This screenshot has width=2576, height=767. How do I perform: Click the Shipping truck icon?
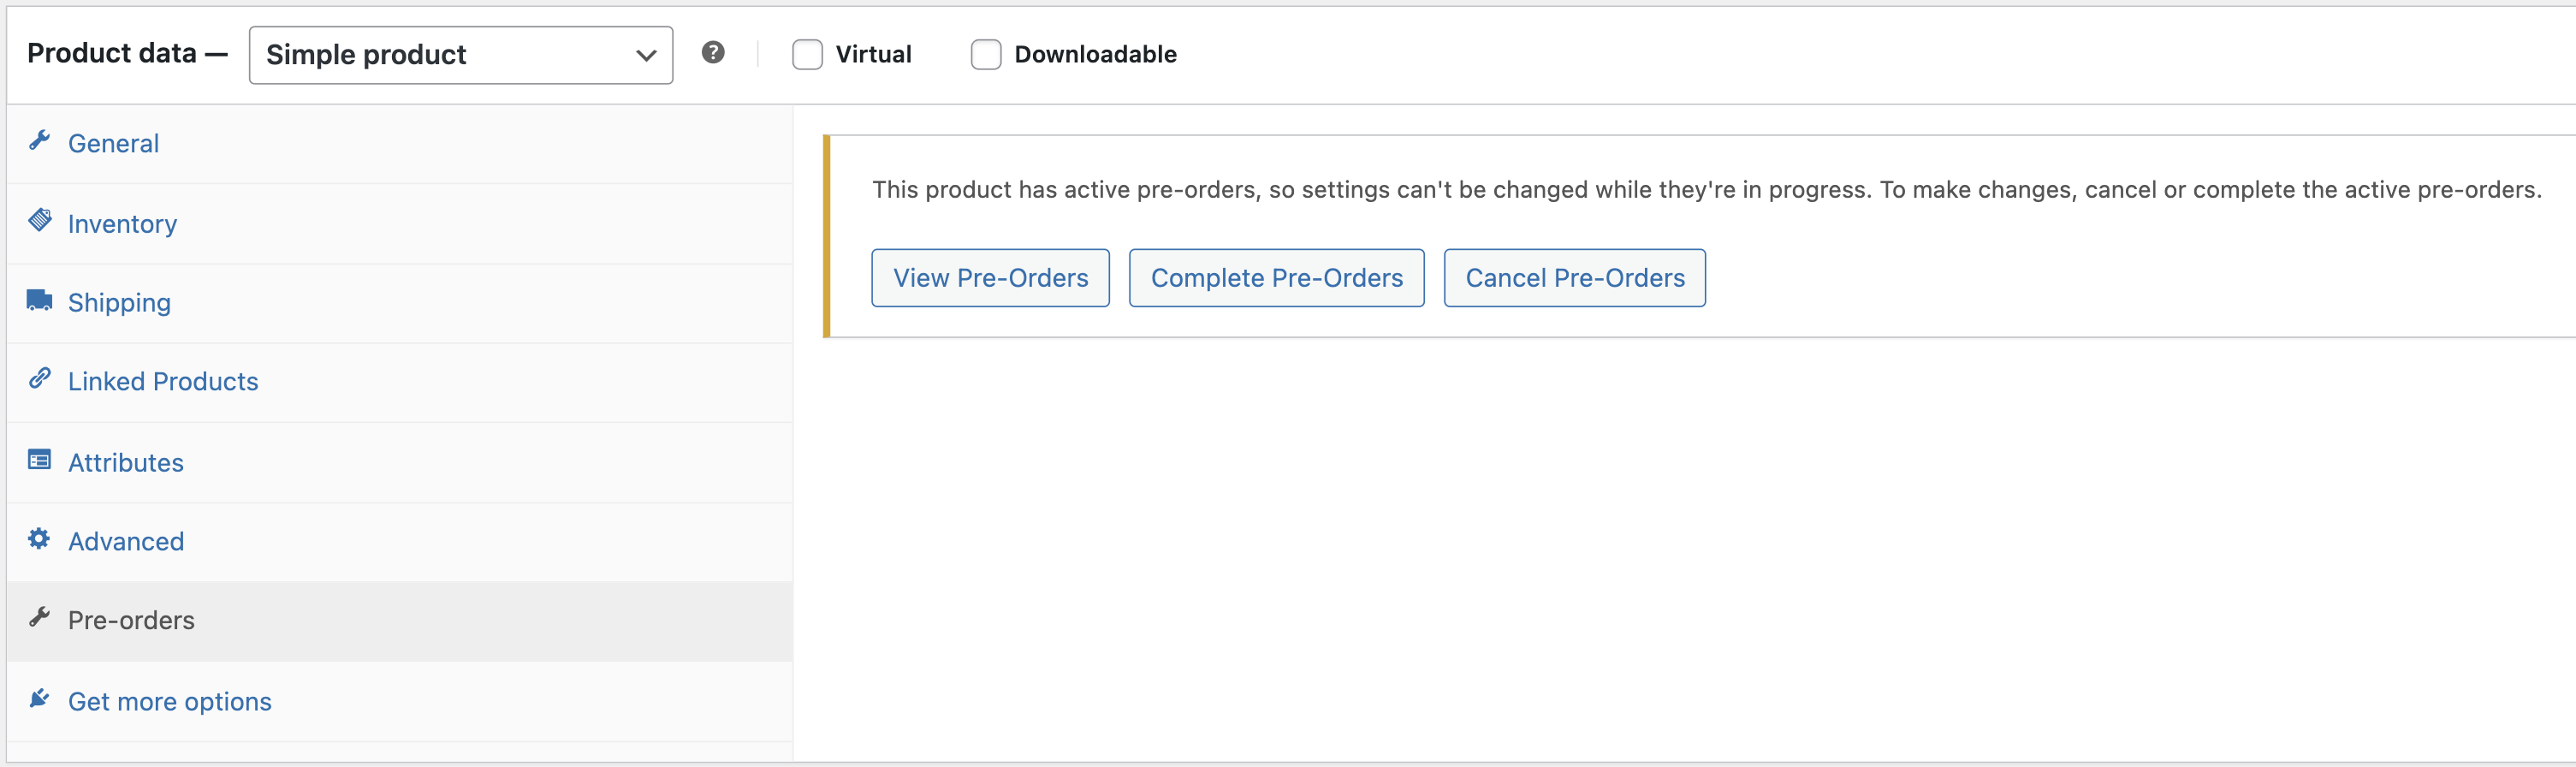click(x=40, y=300)
